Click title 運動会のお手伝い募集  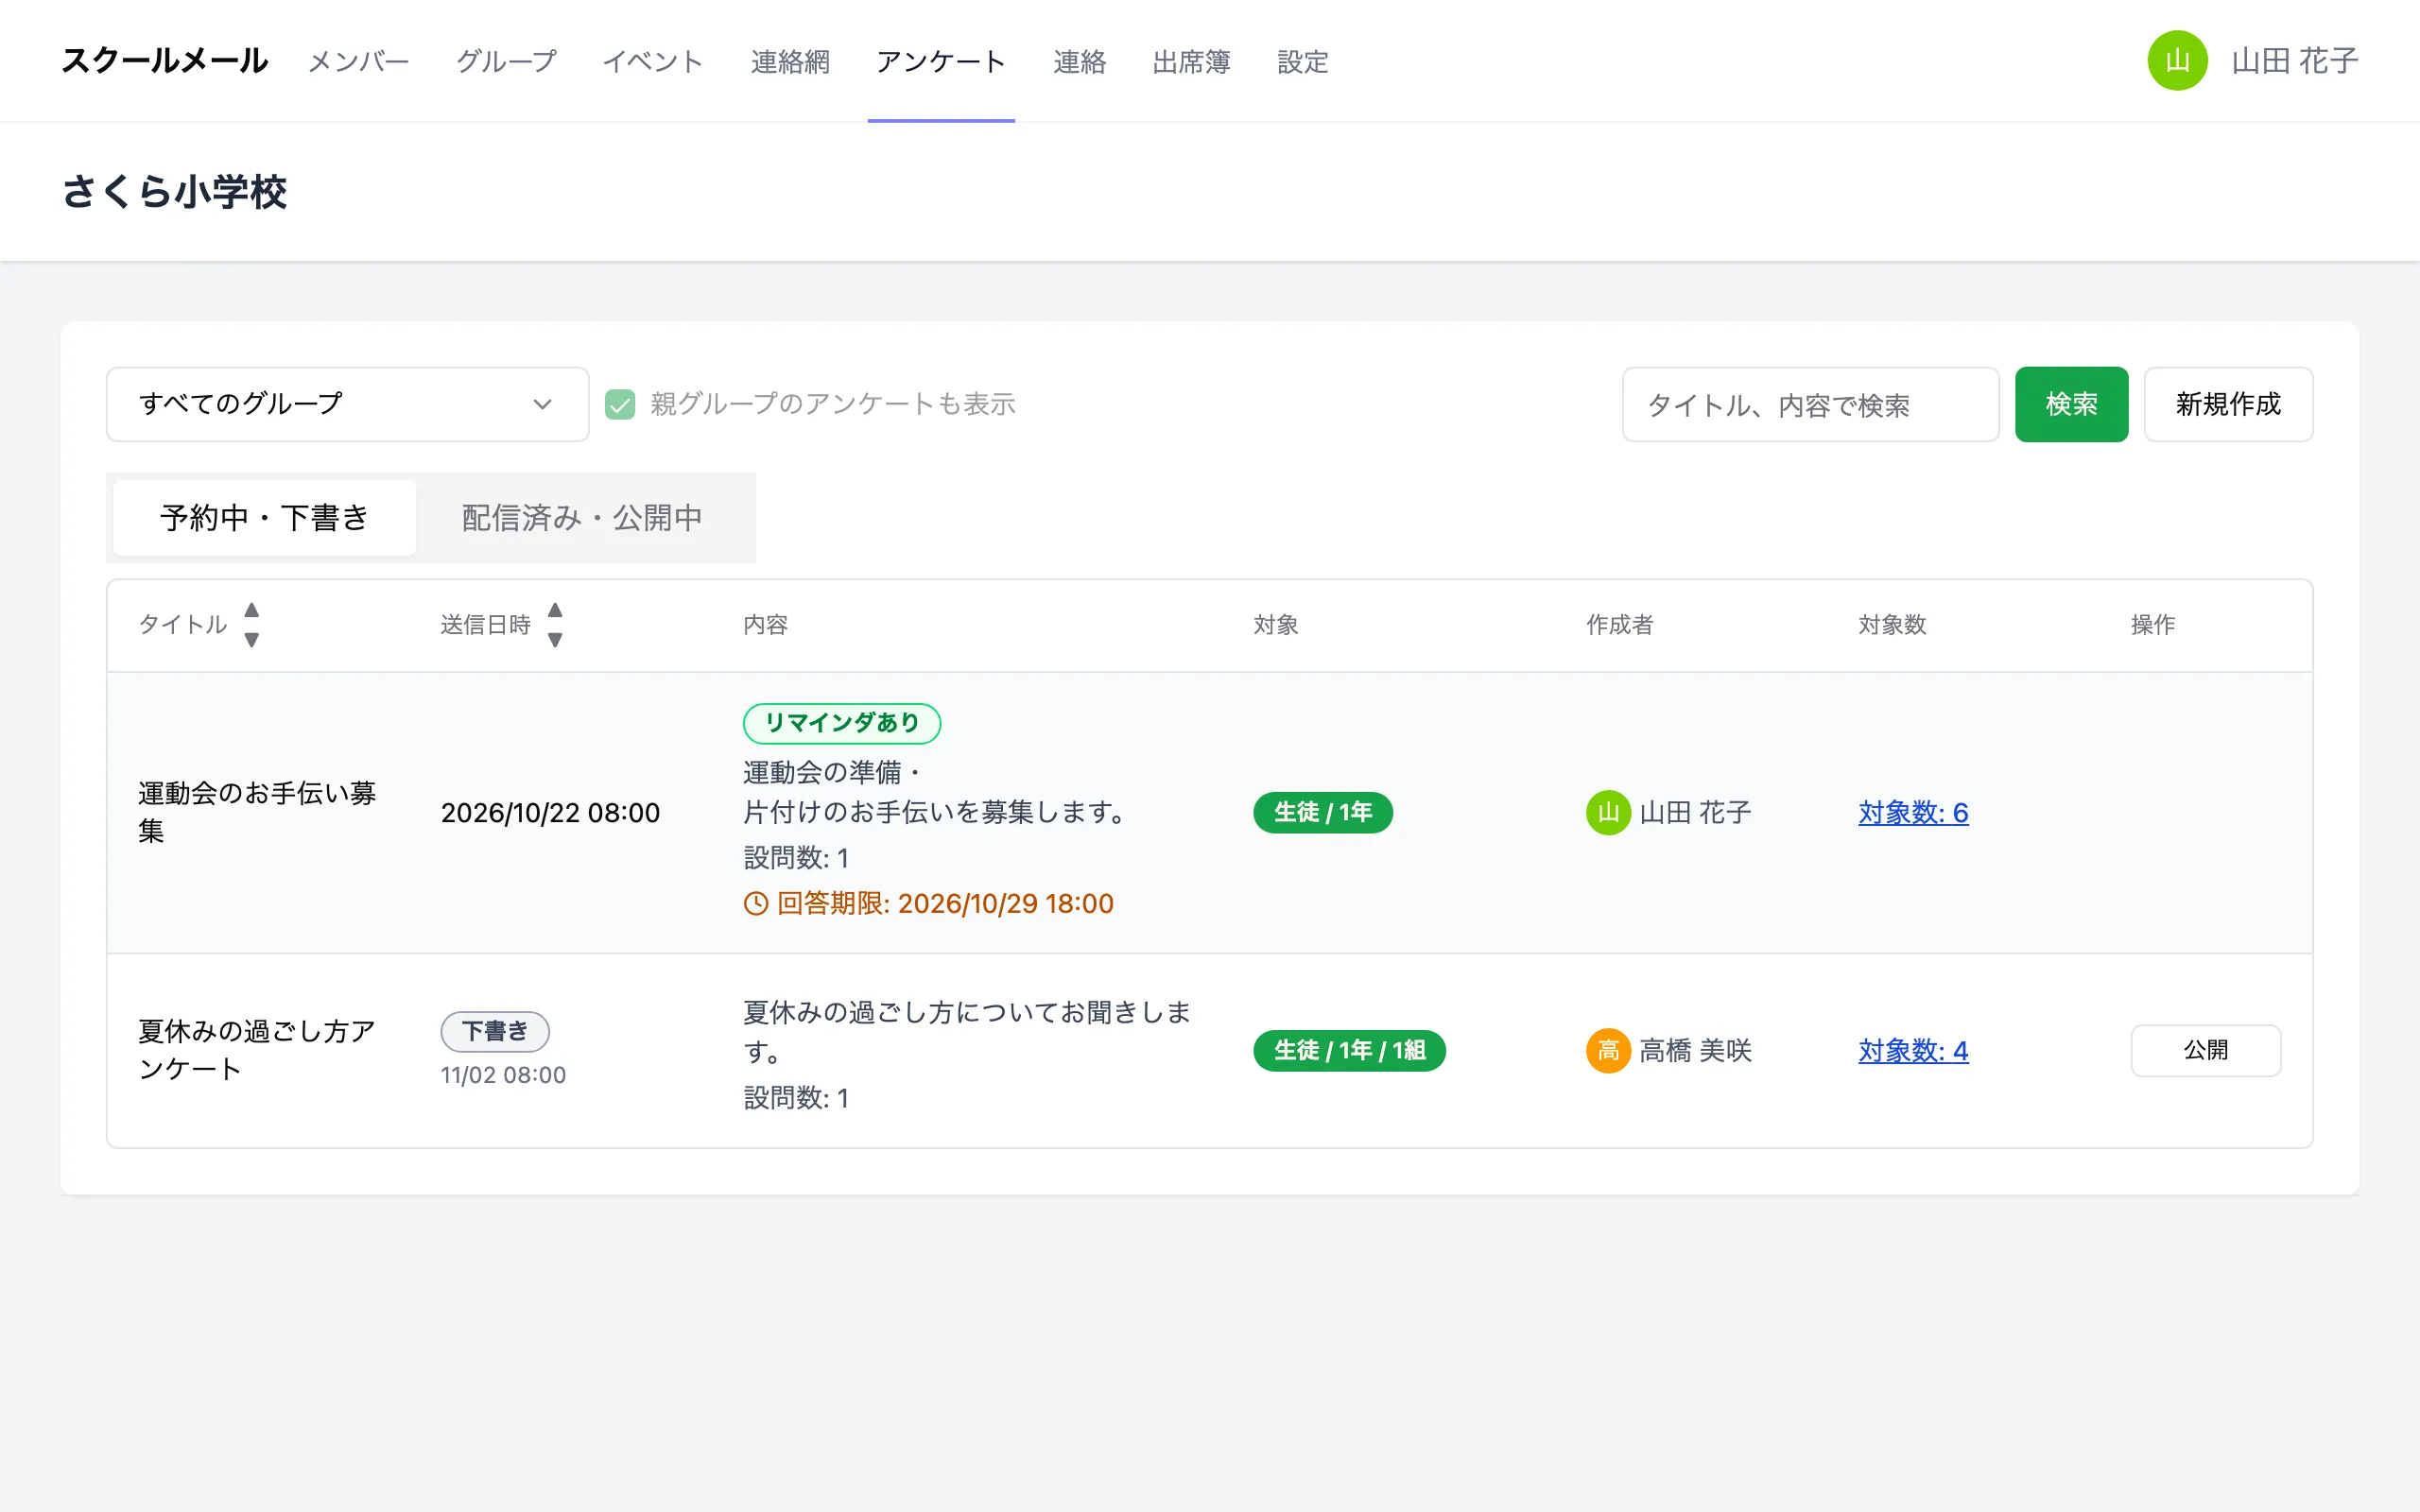point(257,812)
